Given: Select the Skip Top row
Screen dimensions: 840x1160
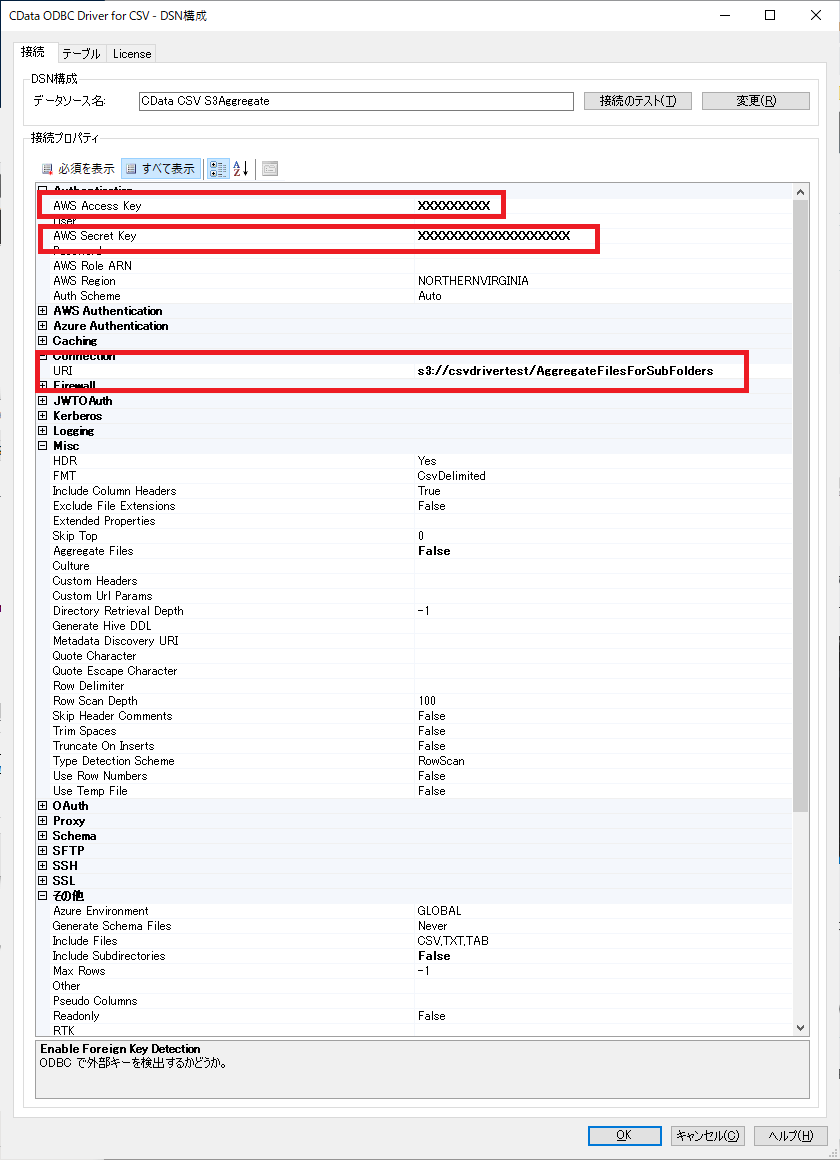Looking at the screenshot, I should pyautogui.click(x=414, y=536).
